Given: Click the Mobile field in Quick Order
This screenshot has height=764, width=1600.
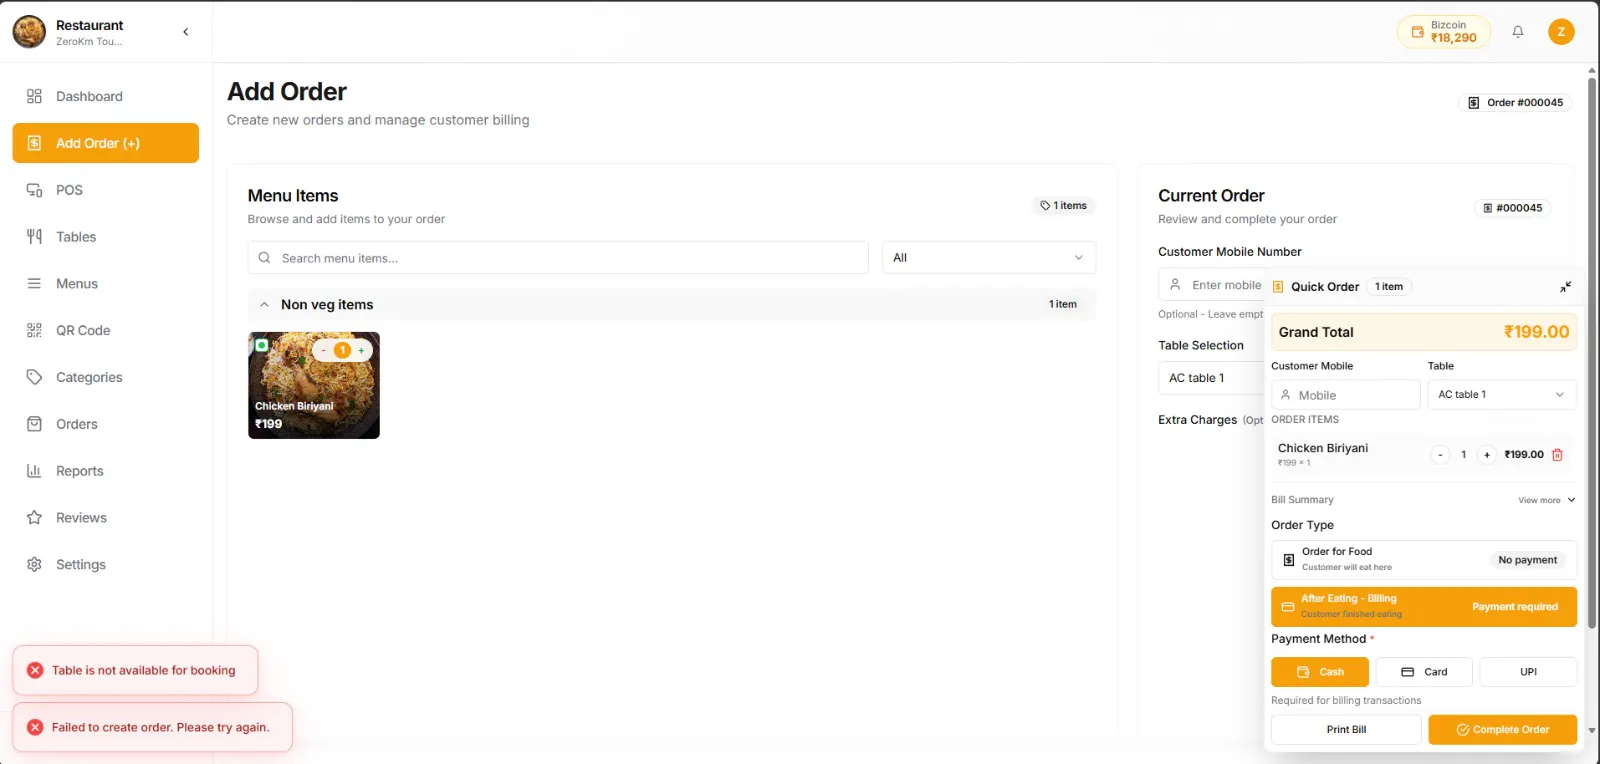Looking at the screenshot, I should [1345, 395].
